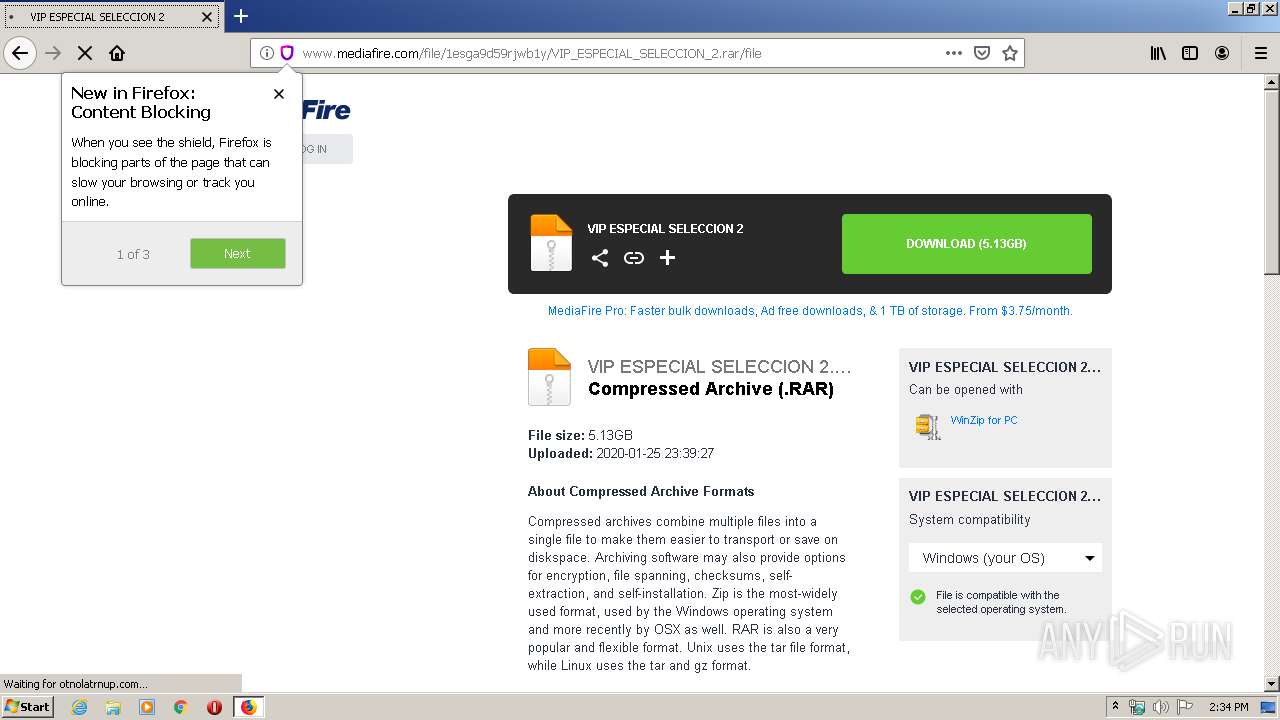Open the Library icon in toolbar

1158,53
